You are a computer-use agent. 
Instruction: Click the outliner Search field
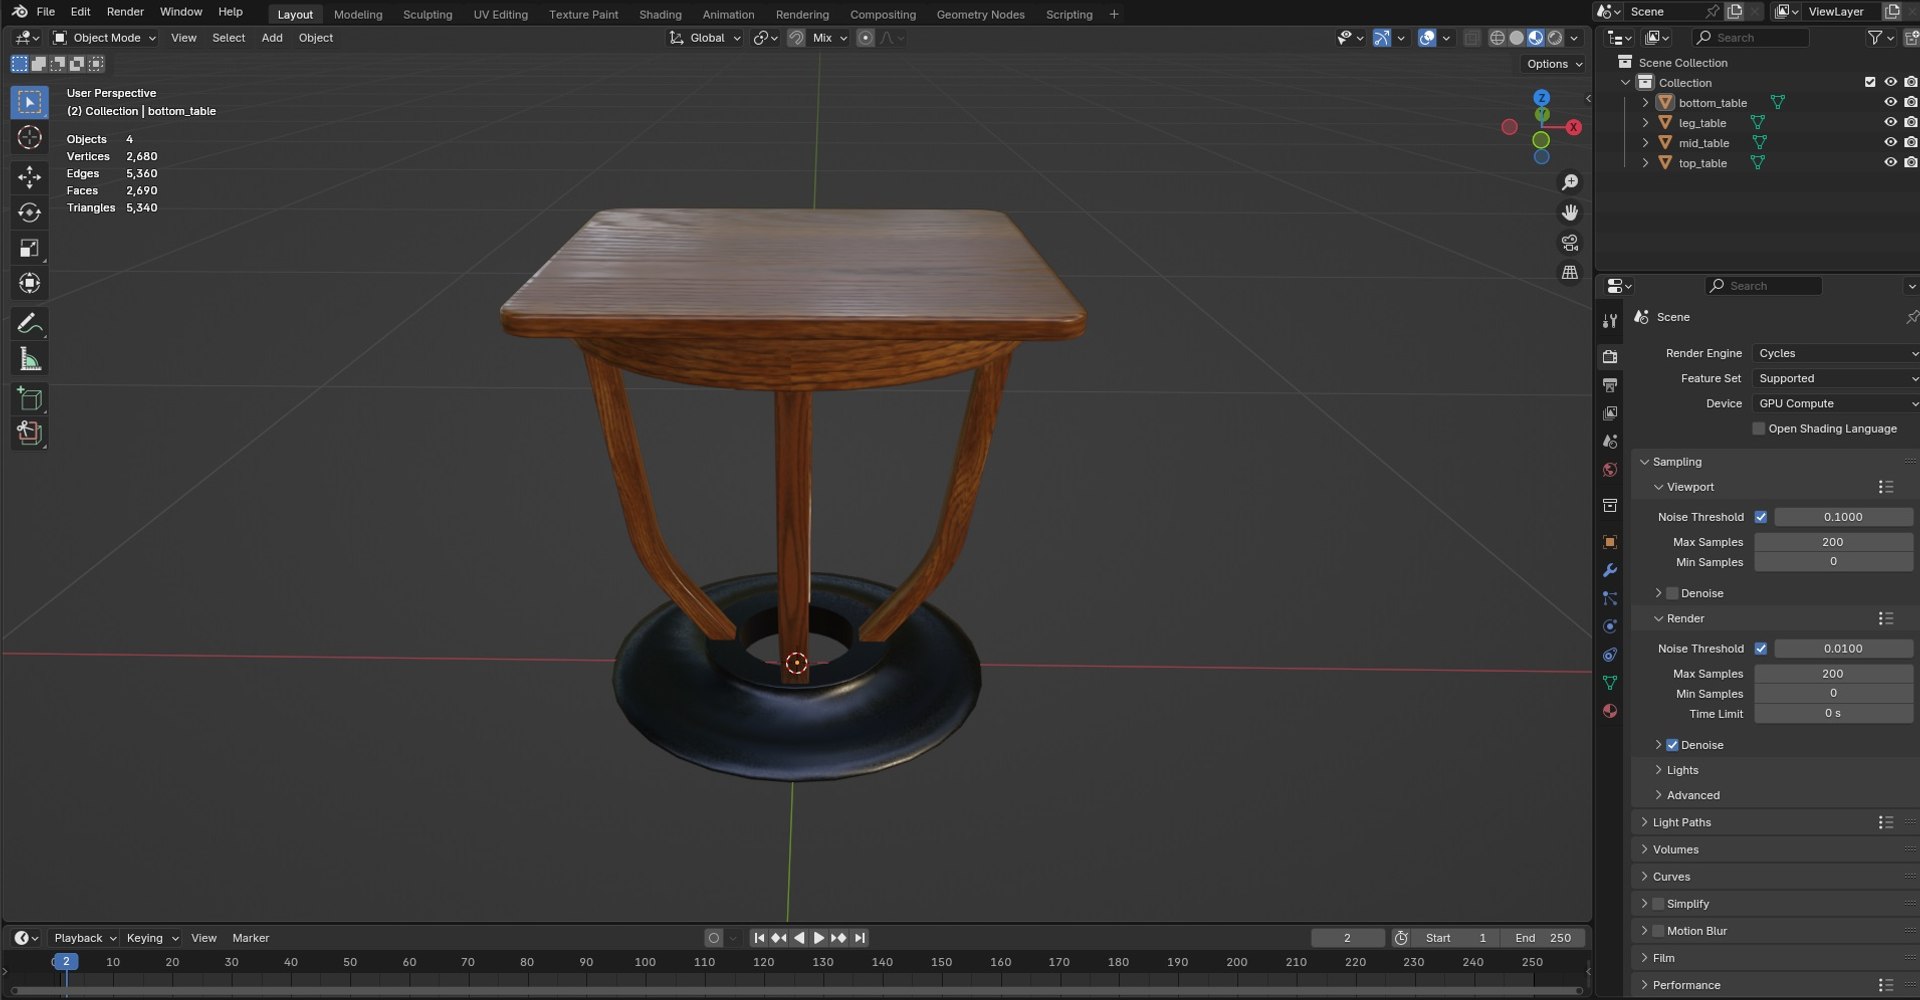point(1751,37)
